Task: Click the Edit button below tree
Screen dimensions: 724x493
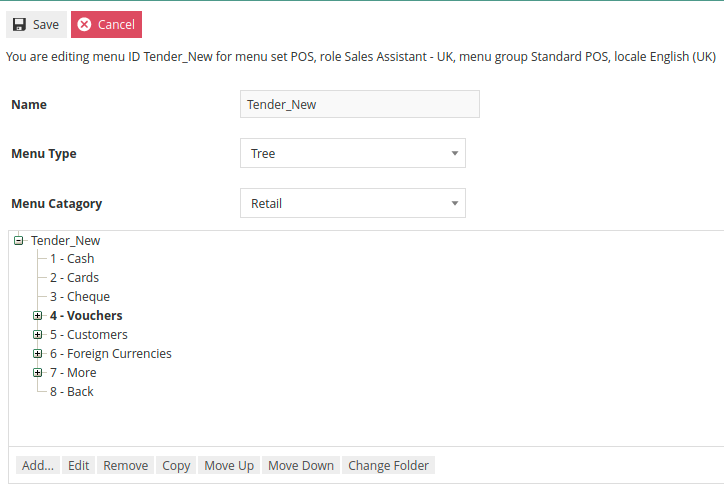Action: pyautogui.click(x=79, y=465)
